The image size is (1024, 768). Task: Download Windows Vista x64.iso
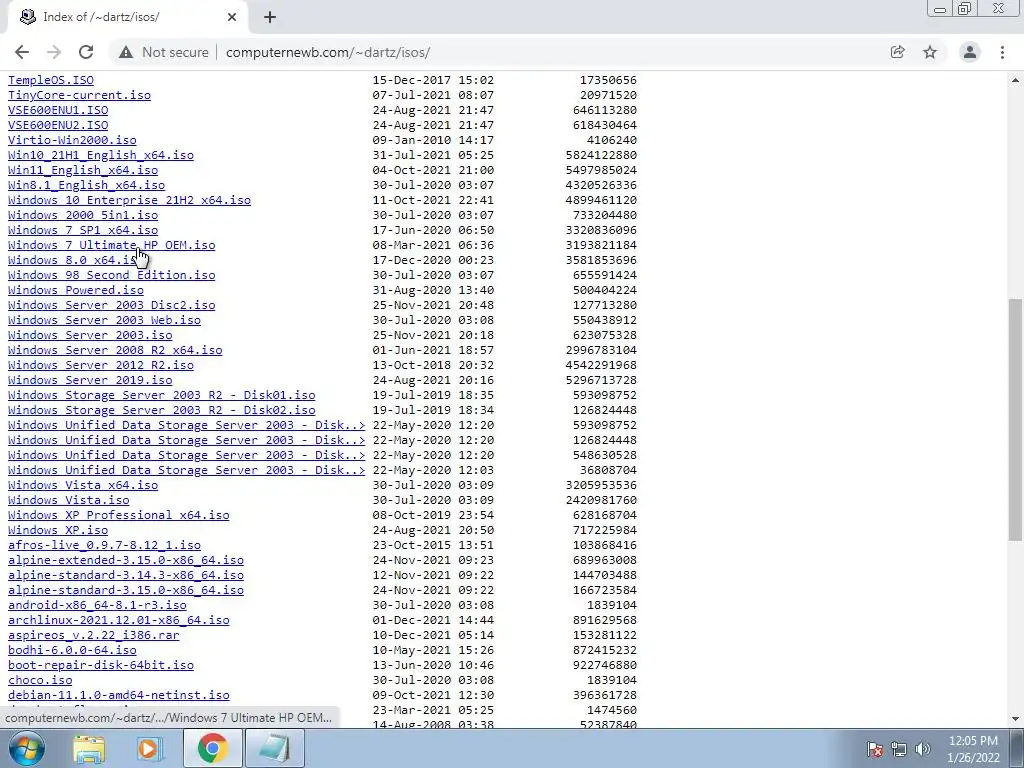point(83,486)
